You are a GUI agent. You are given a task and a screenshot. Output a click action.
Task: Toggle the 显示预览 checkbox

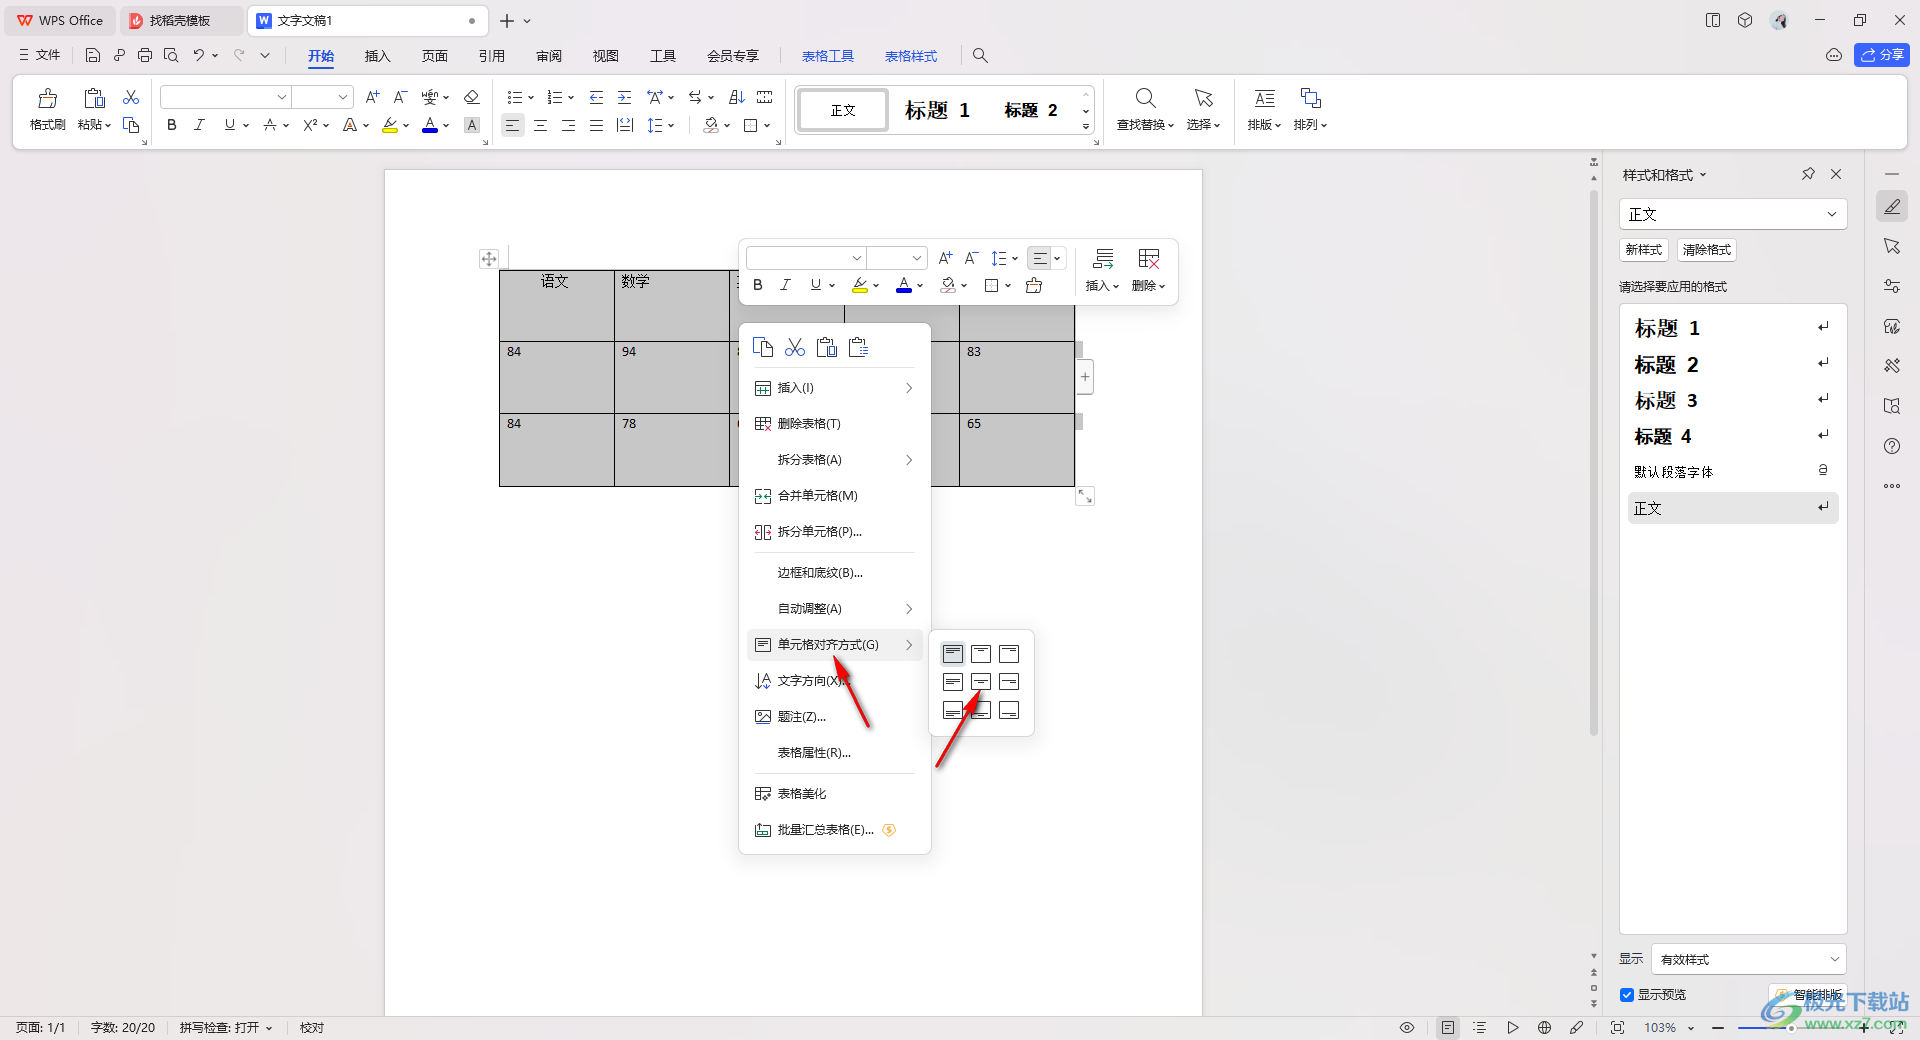pyautogui.click(x=1627, y=995)
